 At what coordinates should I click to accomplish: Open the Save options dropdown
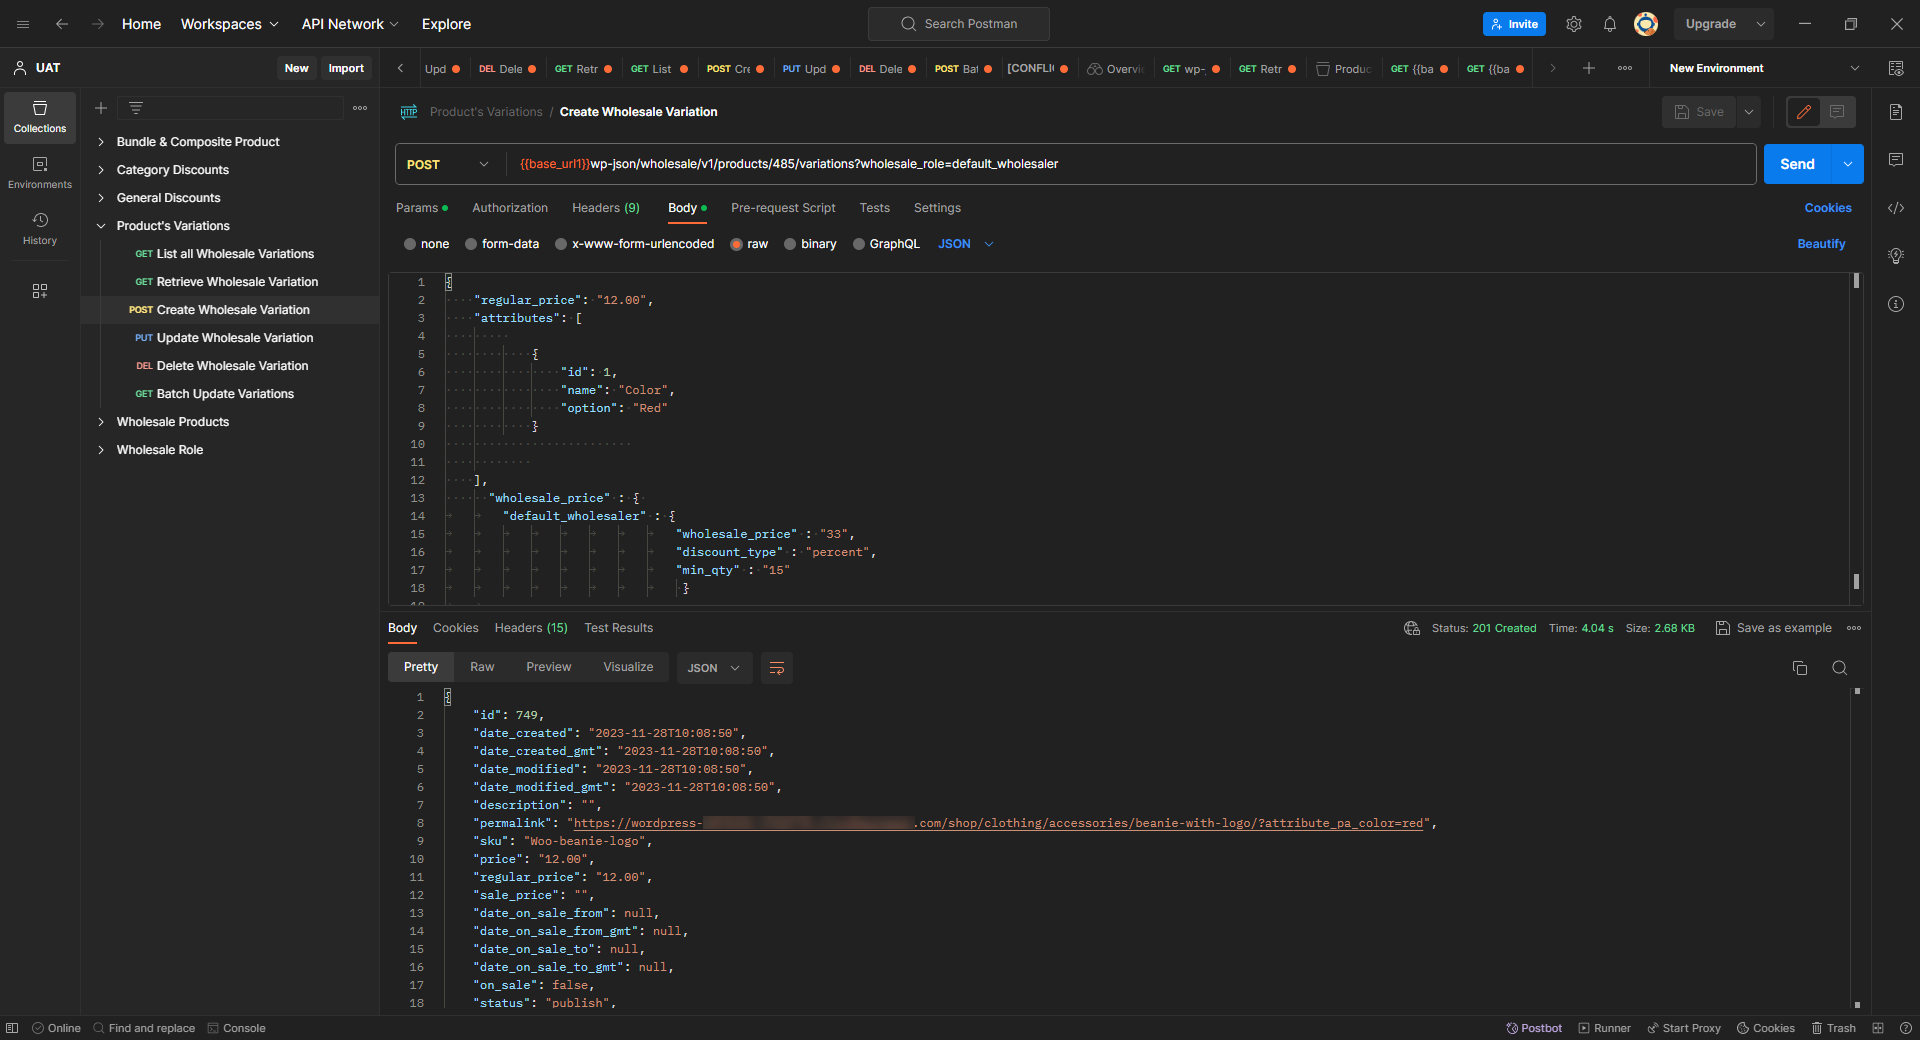pos(1749,112)
